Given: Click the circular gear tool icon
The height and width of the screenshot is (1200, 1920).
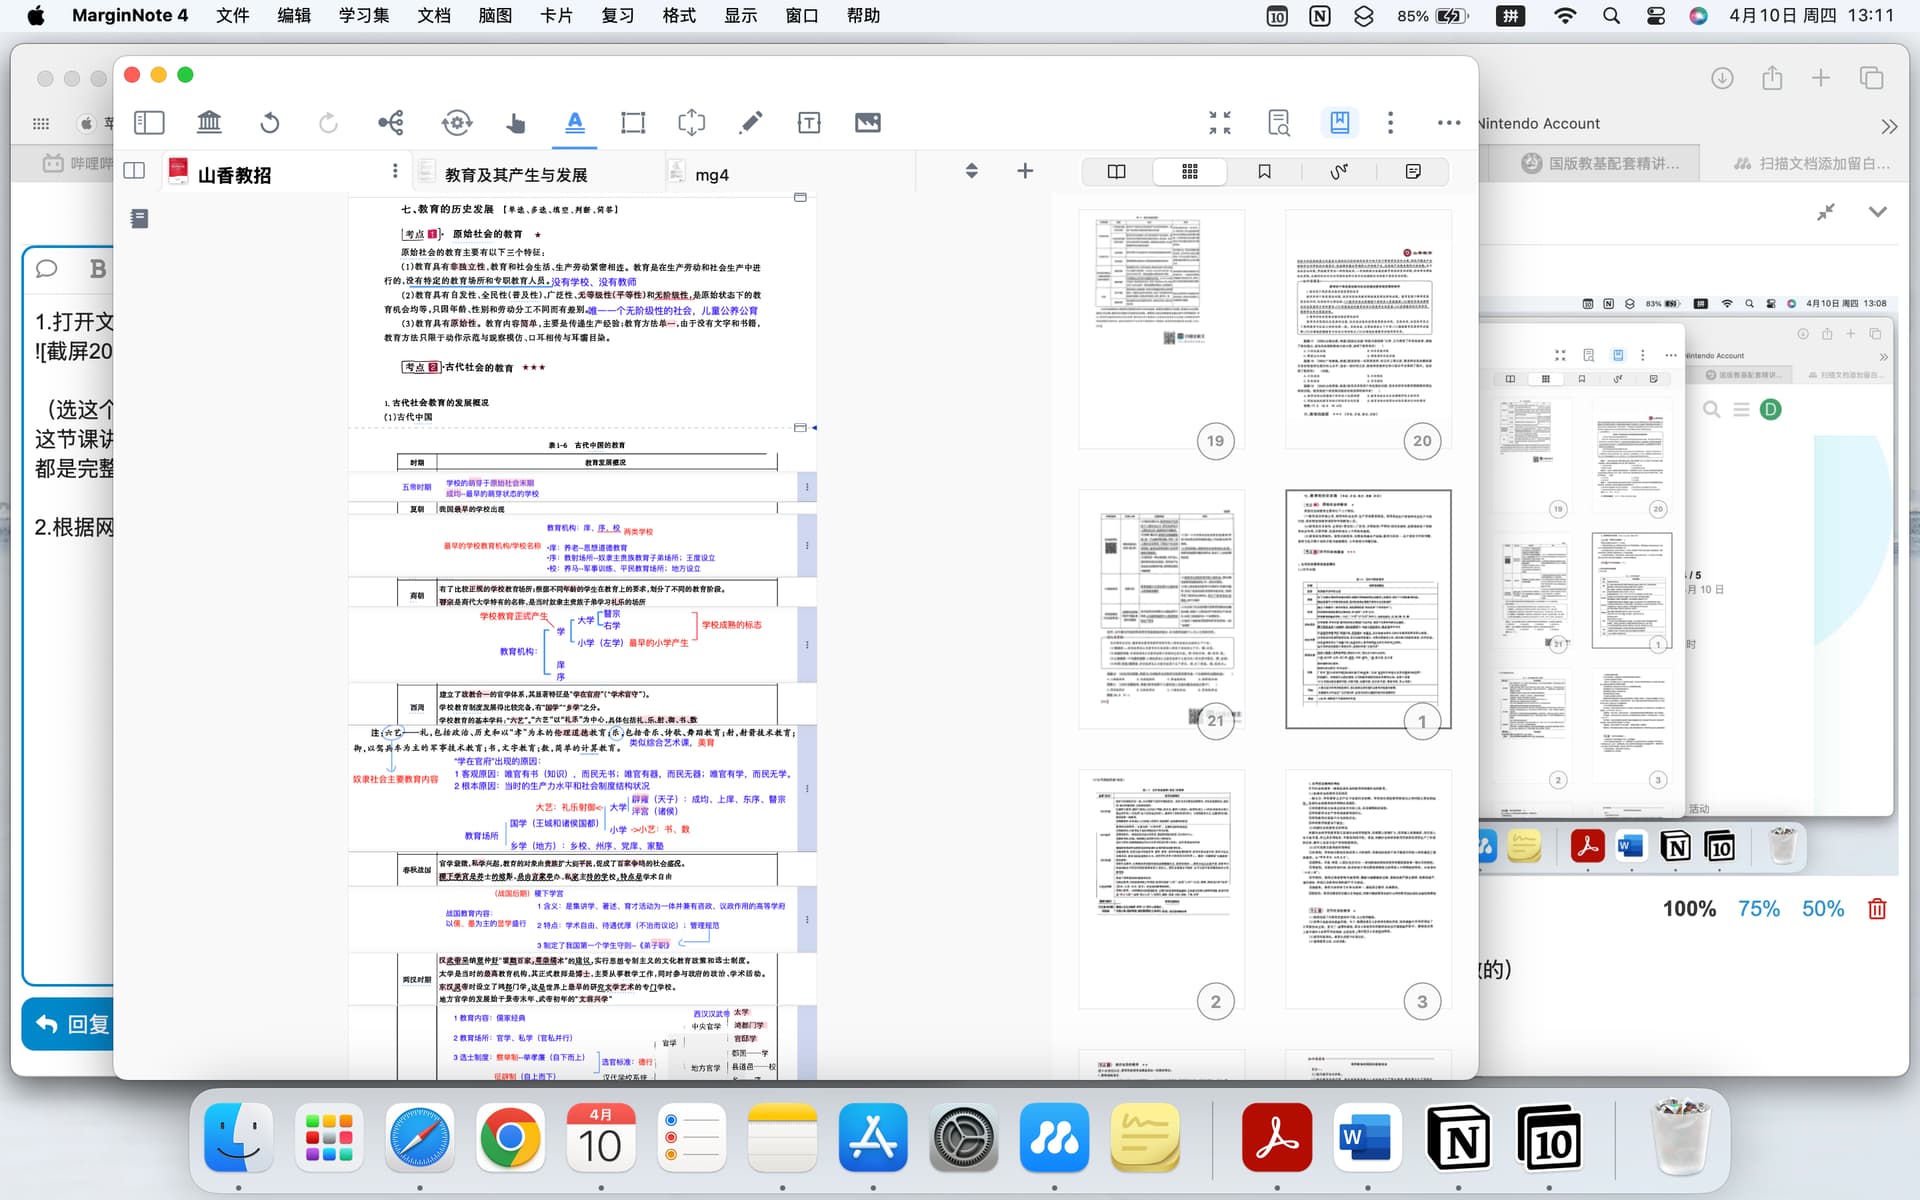Looking at the screenshot, I should pyautogui.click(x=457, y=122).
